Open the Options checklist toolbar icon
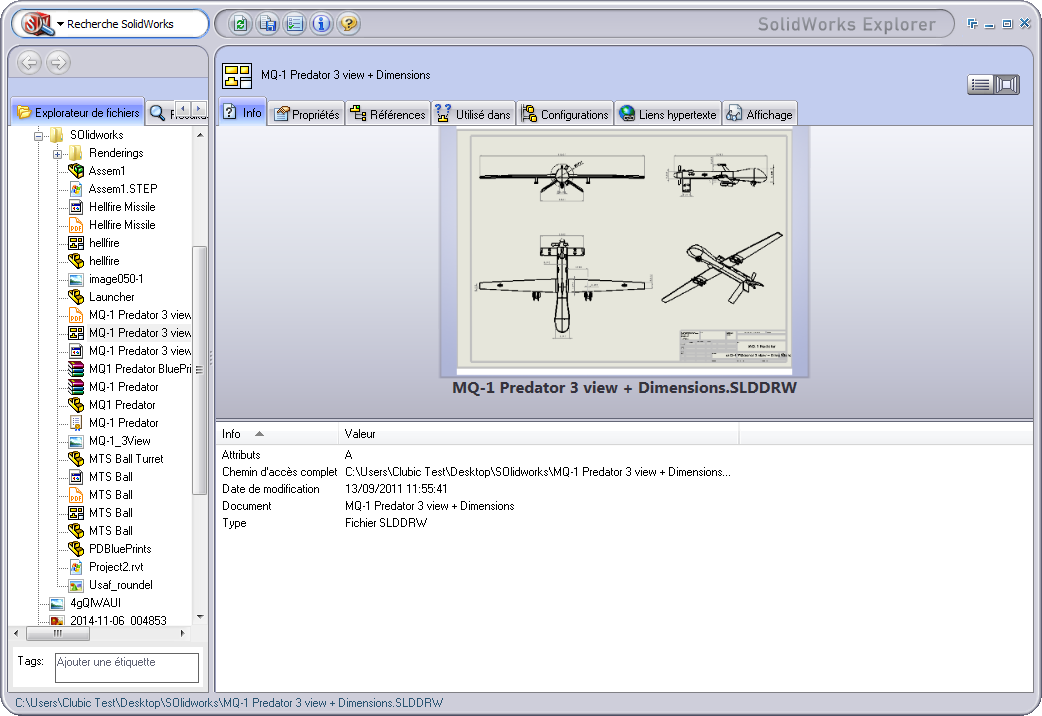 coord(294,24)
